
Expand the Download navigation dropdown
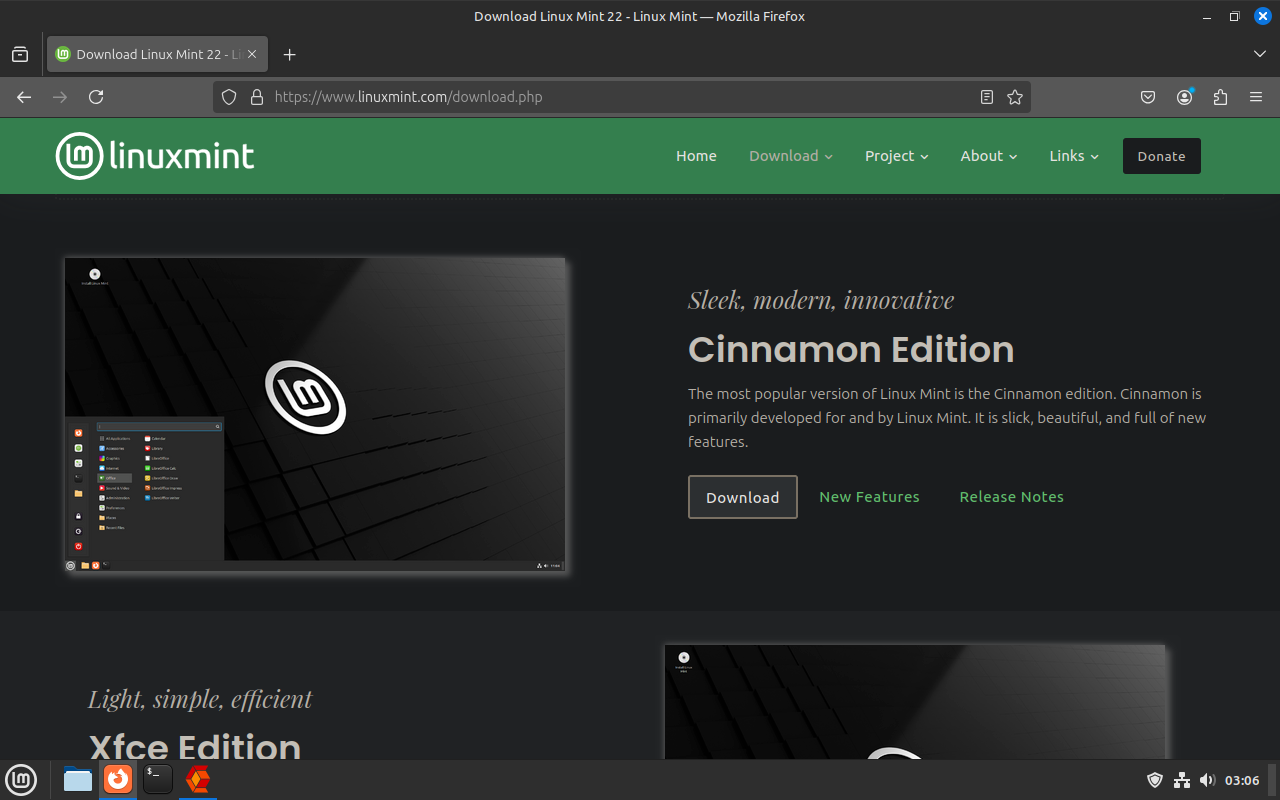point(790,156)
